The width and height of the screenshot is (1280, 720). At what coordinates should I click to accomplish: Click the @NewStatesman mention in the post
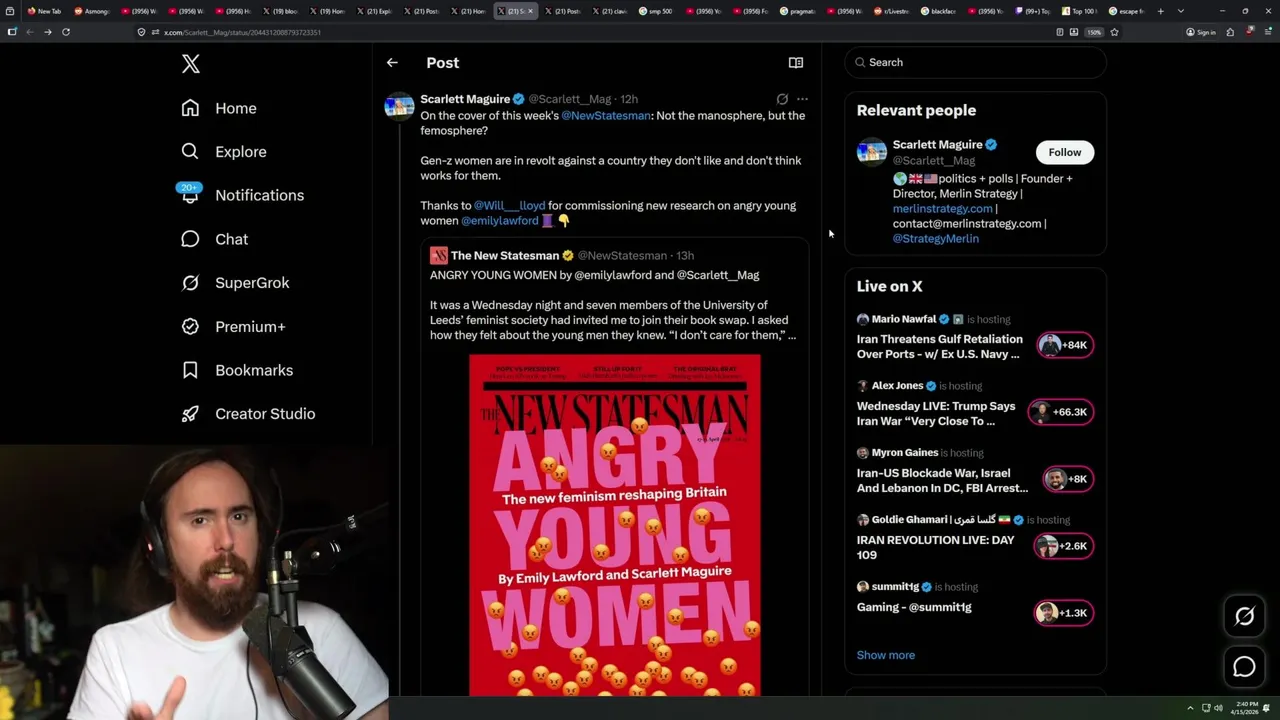coord(606,116)
